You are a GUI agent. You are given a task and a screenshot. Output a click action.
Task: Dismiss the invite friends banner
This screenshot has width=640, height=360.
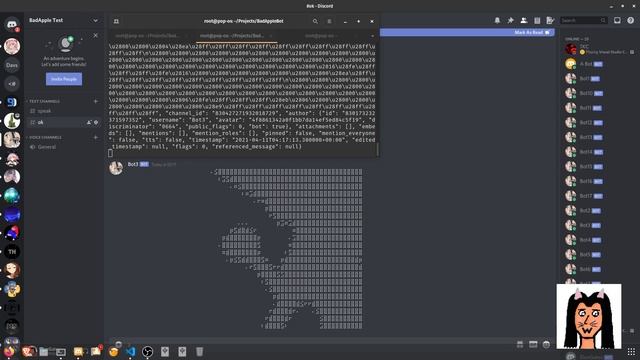tap(96, 36)
